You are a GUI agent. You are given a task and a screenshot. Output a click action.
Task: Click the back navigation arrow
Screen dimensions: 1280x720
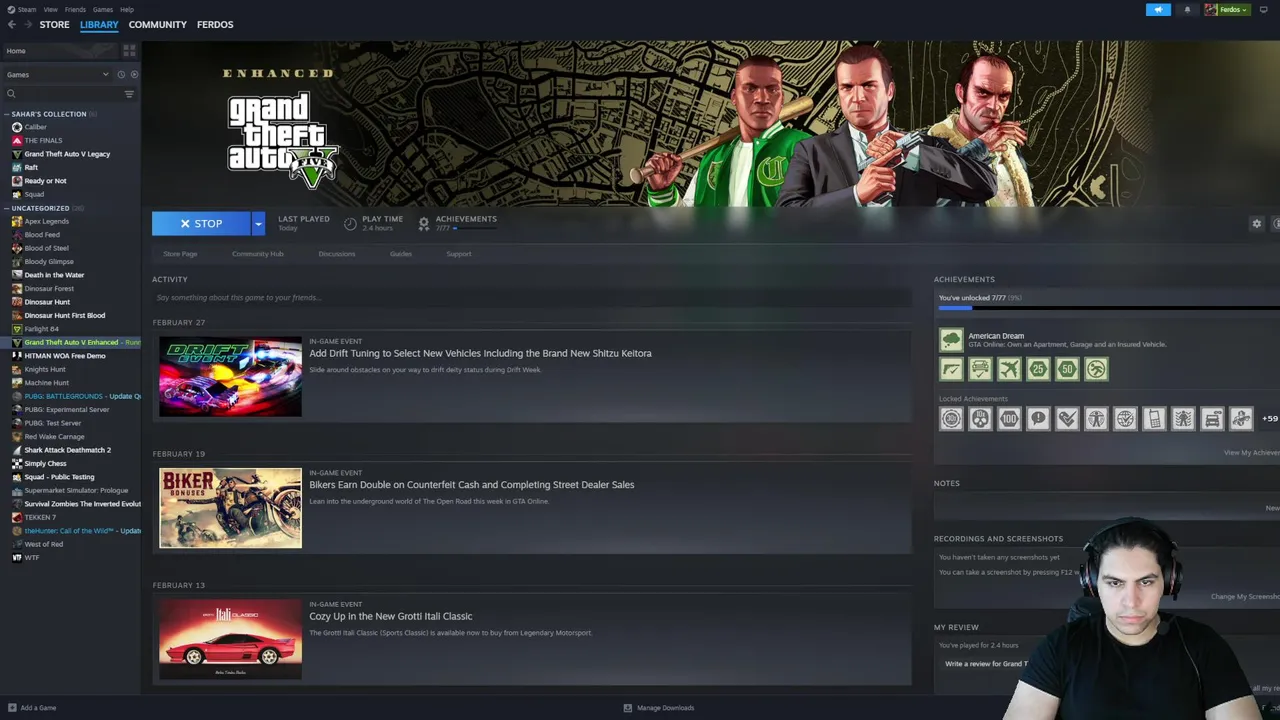click(x=12, y=24)
